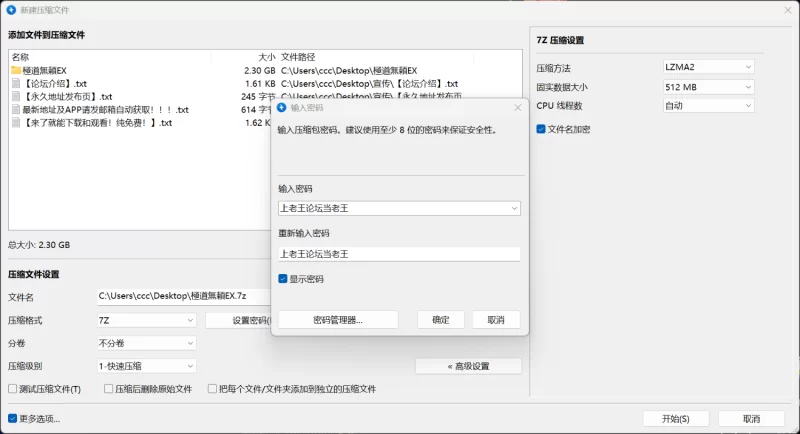Viewport: 800px width, 434px height.
Task: Click the 添加文件到压缩文件 heading
Action: (46, 35)
